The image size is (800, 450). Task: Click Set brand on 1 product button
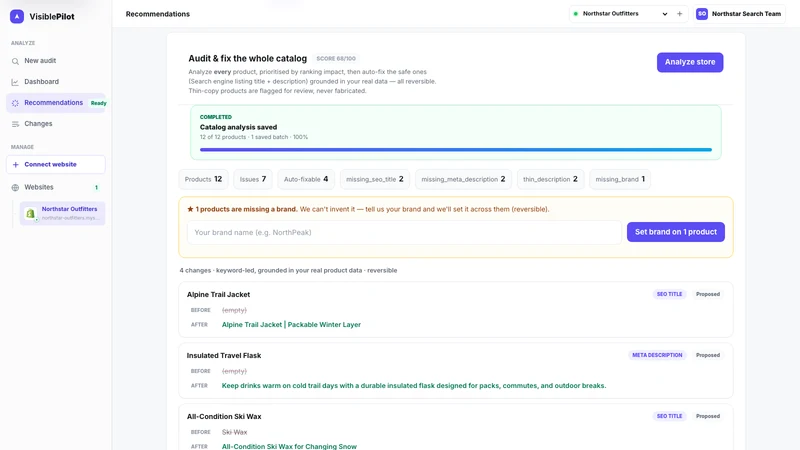tap(676, 232)
